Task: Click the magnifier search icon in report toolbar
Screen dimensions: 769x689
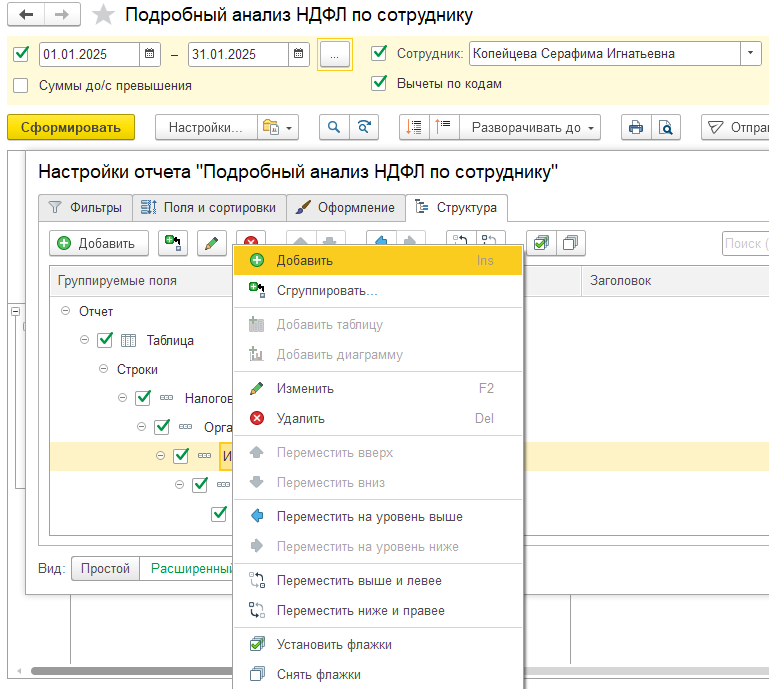Action: (334, 127)
